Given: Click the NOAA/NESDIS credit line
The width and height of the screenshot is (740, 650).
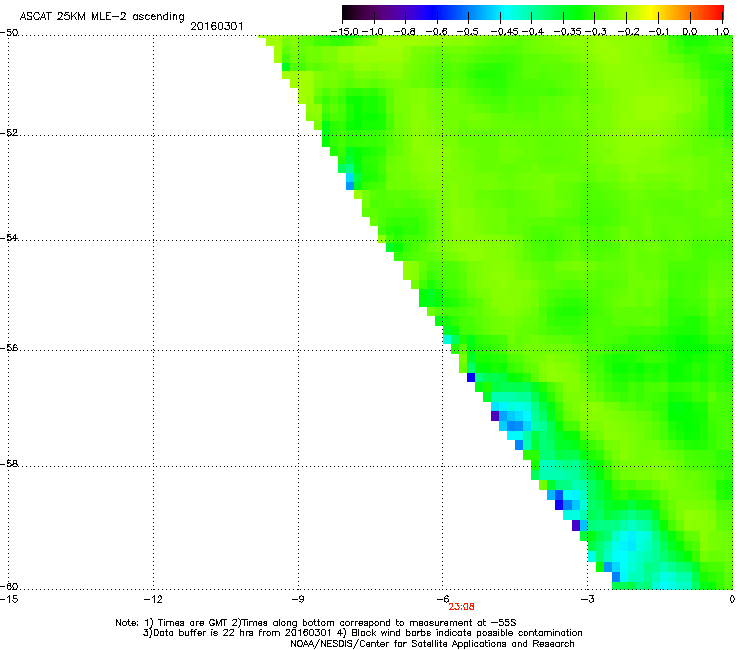Looking at the screenshot, I should pyautogui.click(x=432, y=644).
